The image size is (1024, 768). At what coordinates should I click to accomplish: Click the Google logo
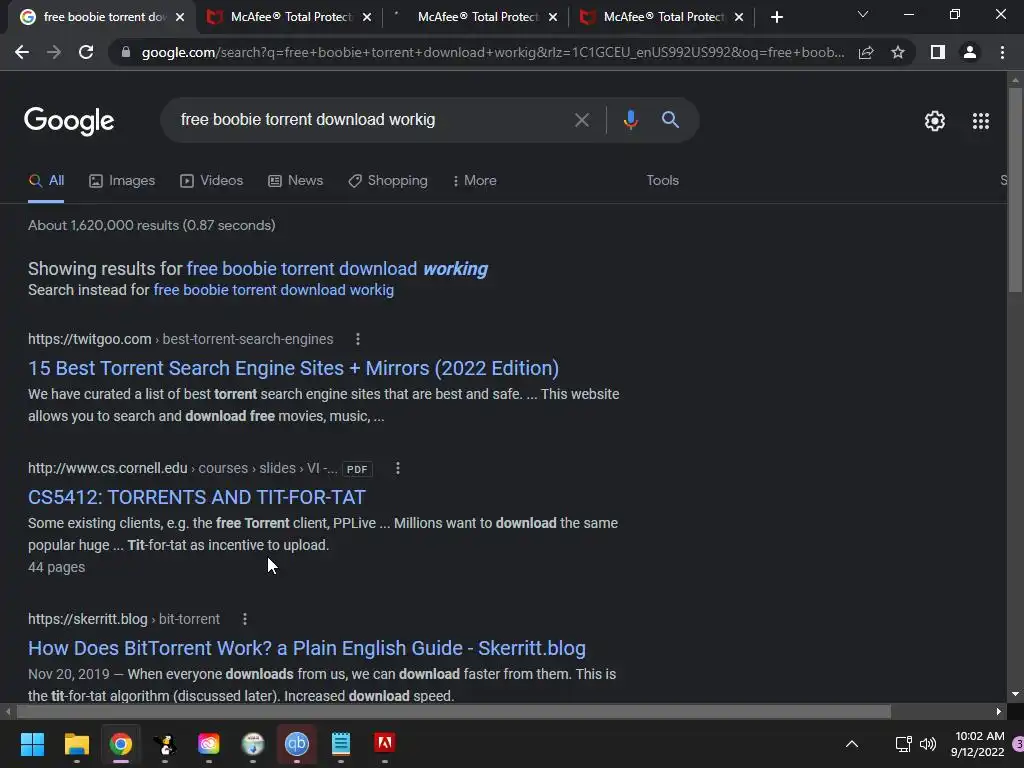tap(69, 121)
